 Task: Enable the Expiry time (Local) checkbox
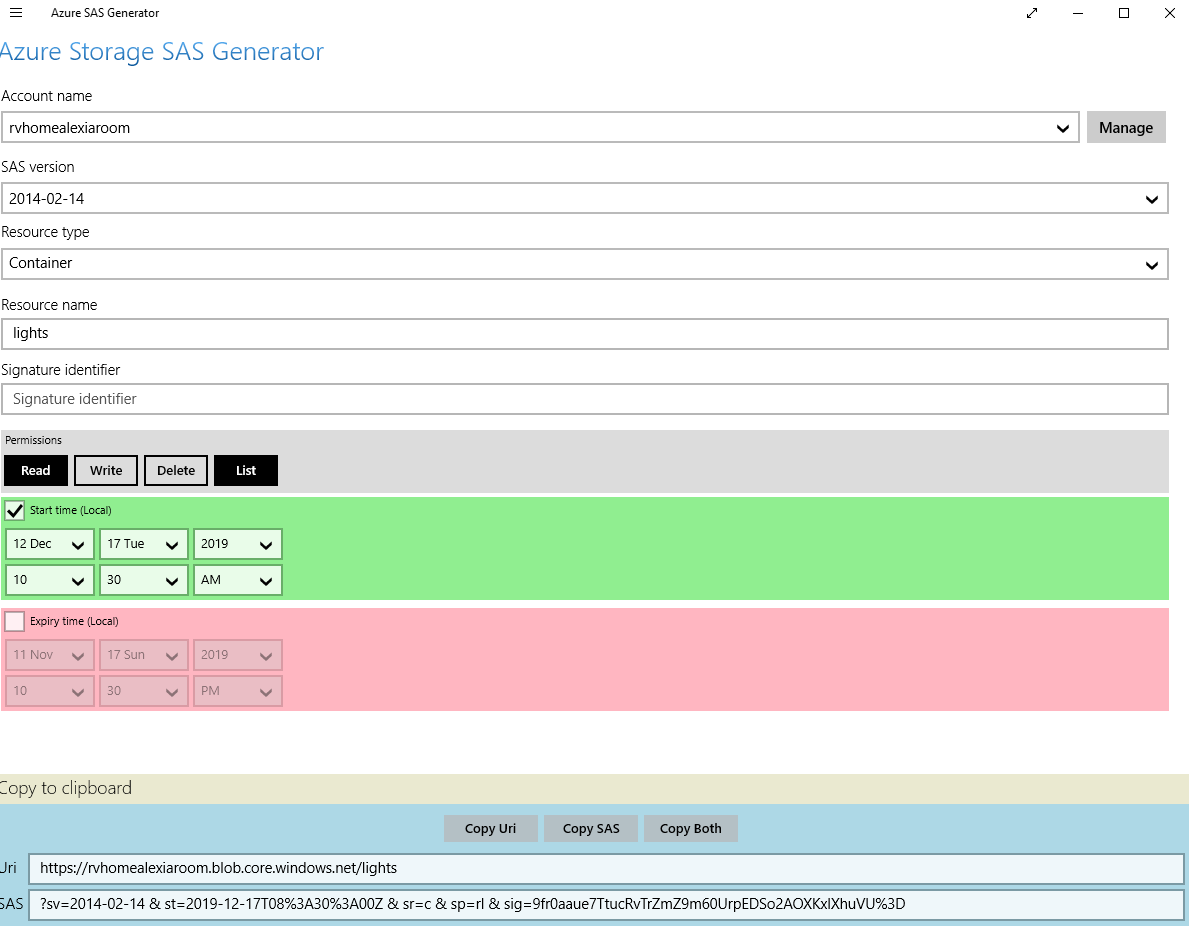pos(14,621)
